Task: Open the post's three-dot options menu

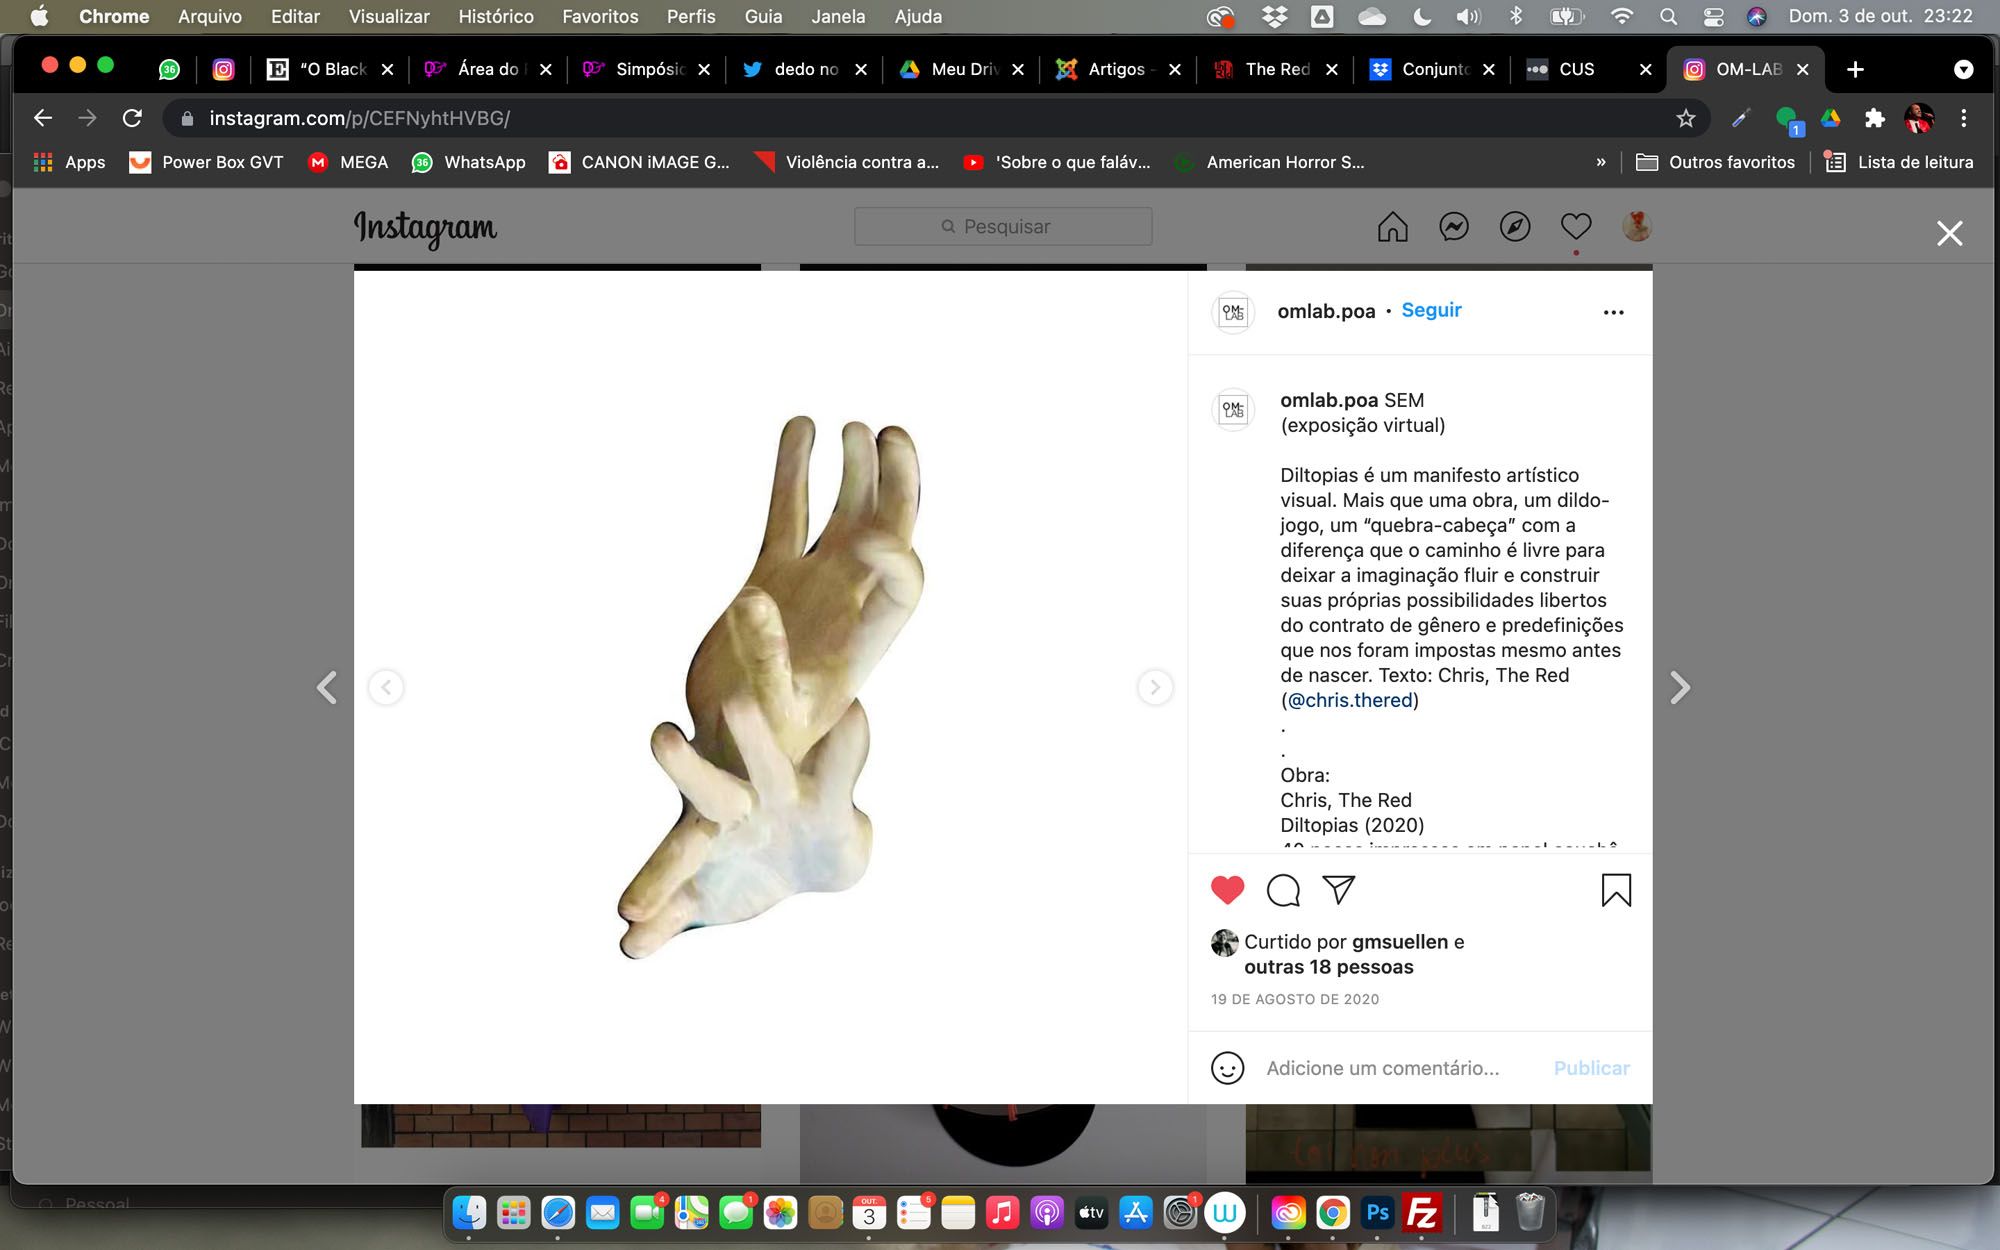Action: pos(1613,312)
